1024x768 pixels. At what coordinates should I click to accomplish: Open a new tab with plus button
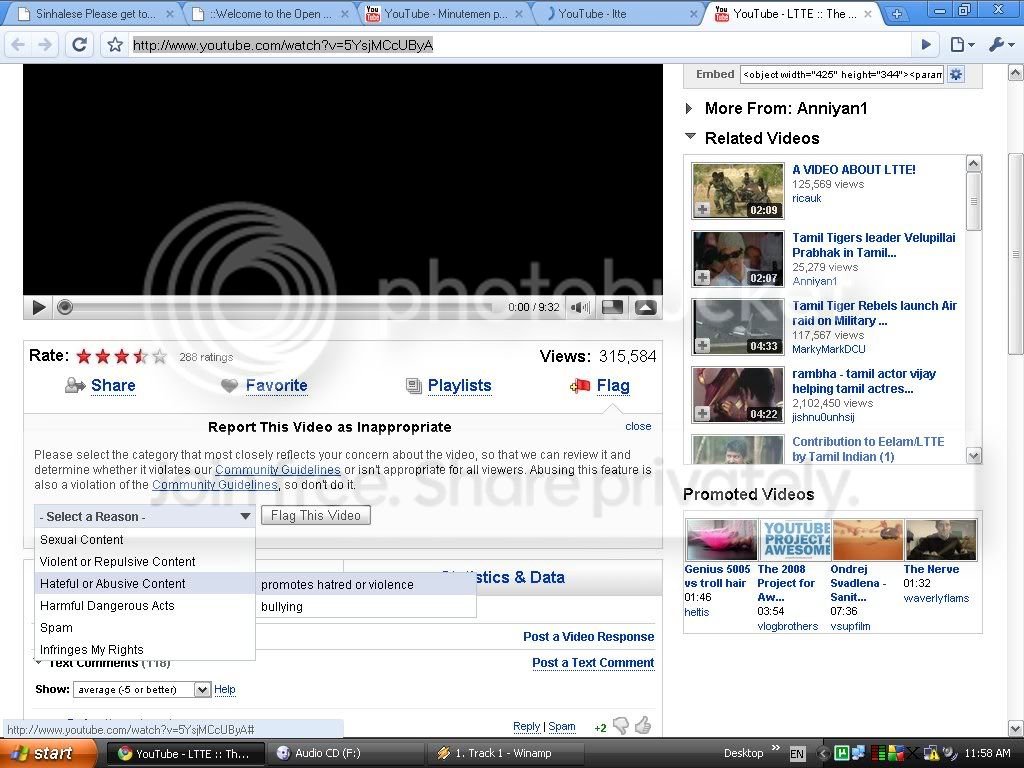coord(897,14)
